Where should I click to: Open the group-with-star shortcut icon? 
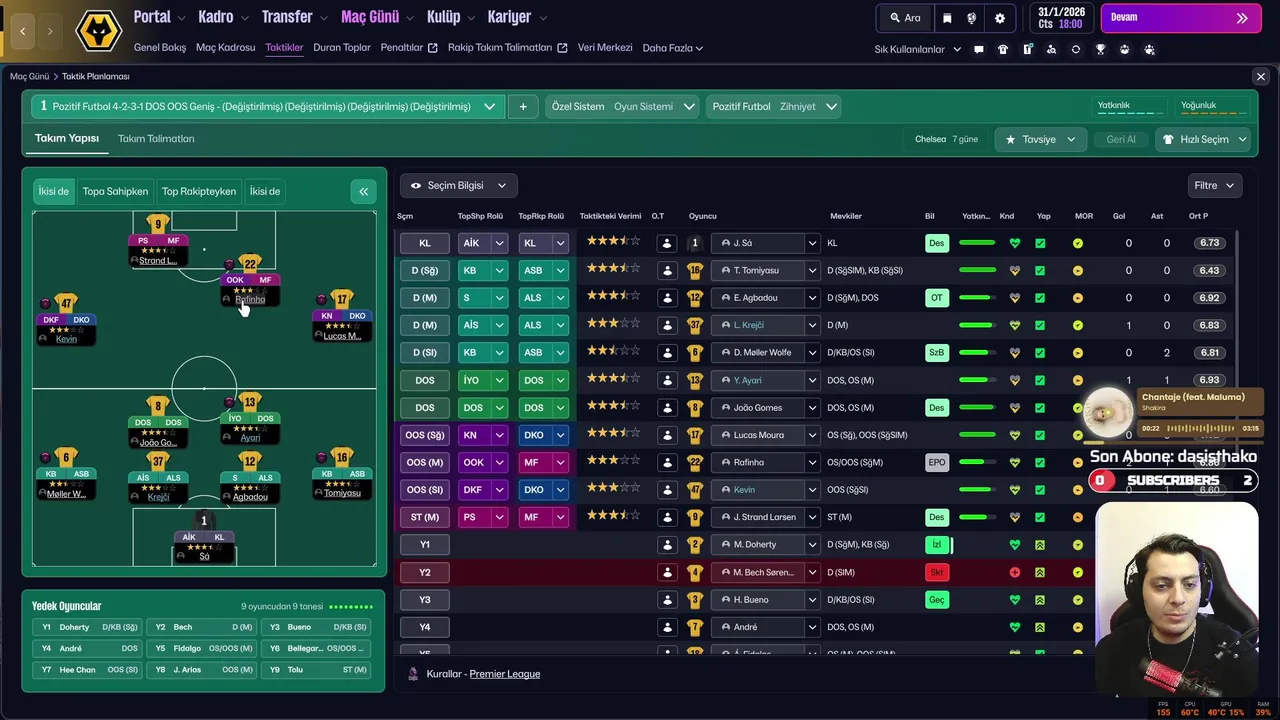click(1149, 49)
